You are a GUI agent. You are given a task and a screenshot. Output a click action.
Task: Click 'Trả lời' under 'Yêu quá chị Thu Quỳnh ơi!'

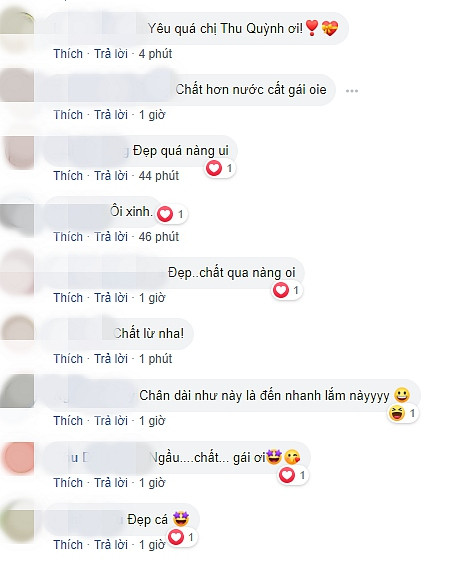[x=111, y=54]
